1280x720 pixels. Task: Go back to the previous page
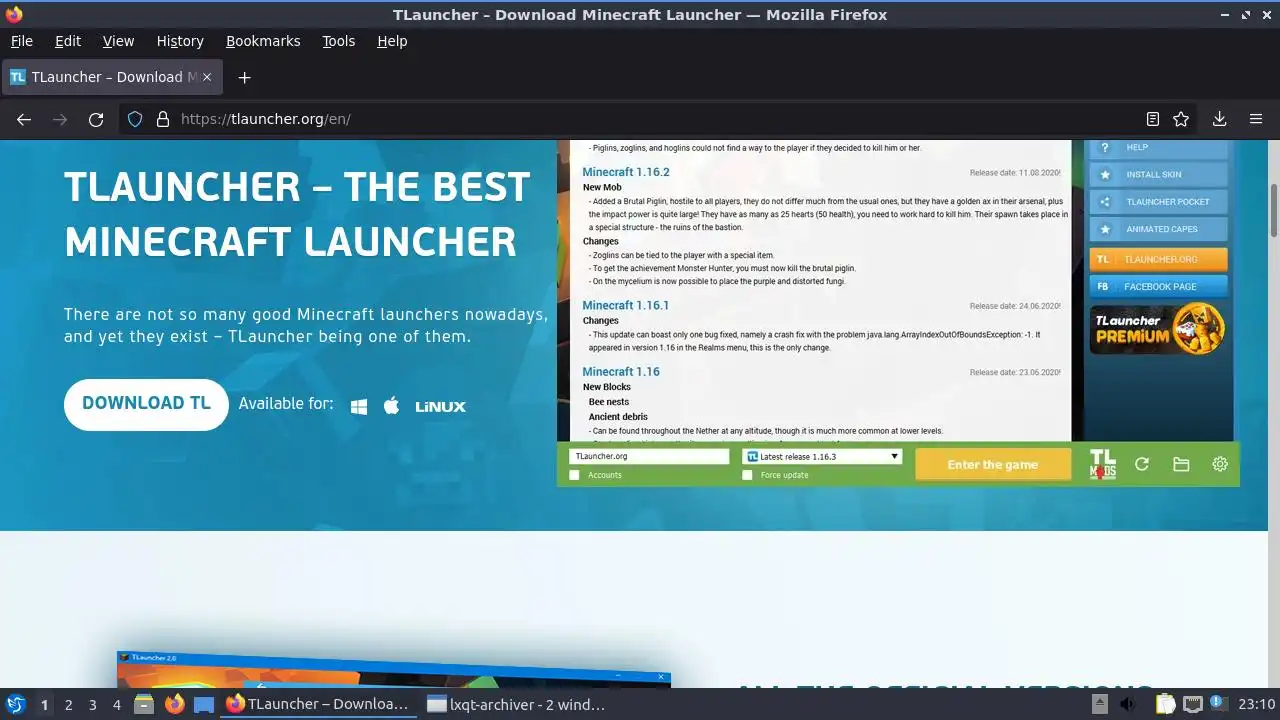(x=24, y=119)
